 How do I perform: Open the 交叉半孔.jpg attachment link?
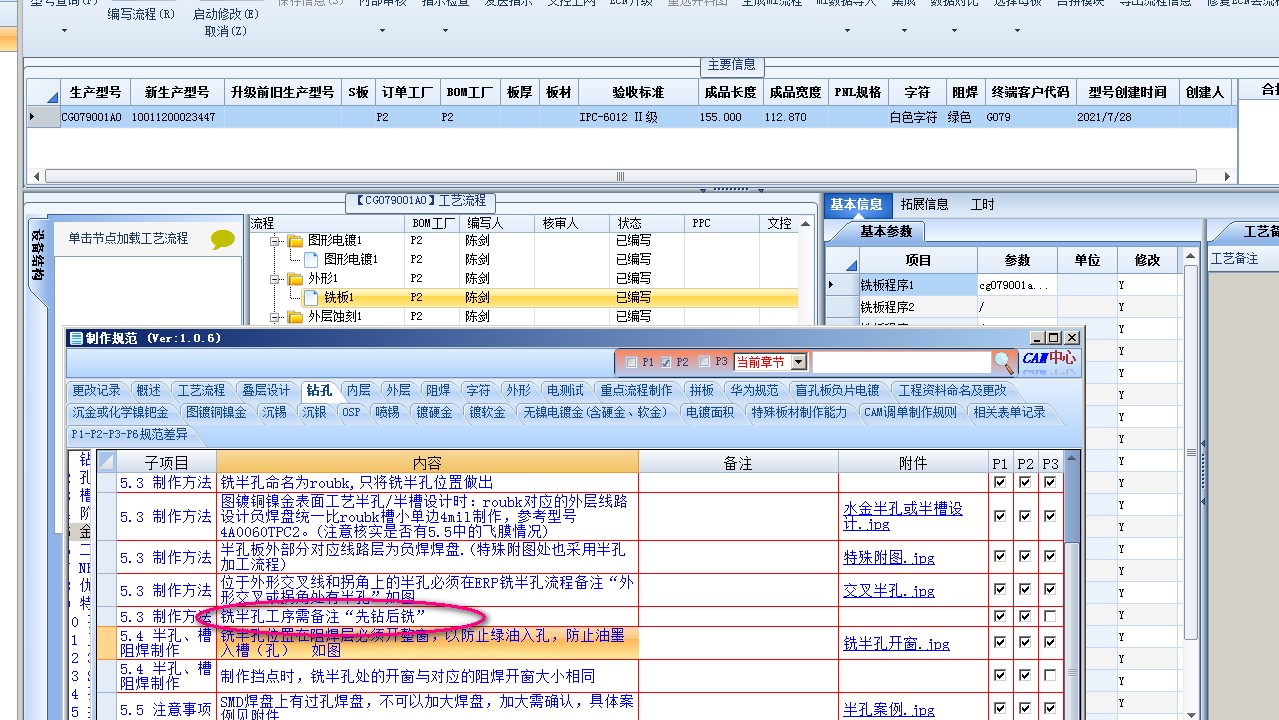(888, 591)
